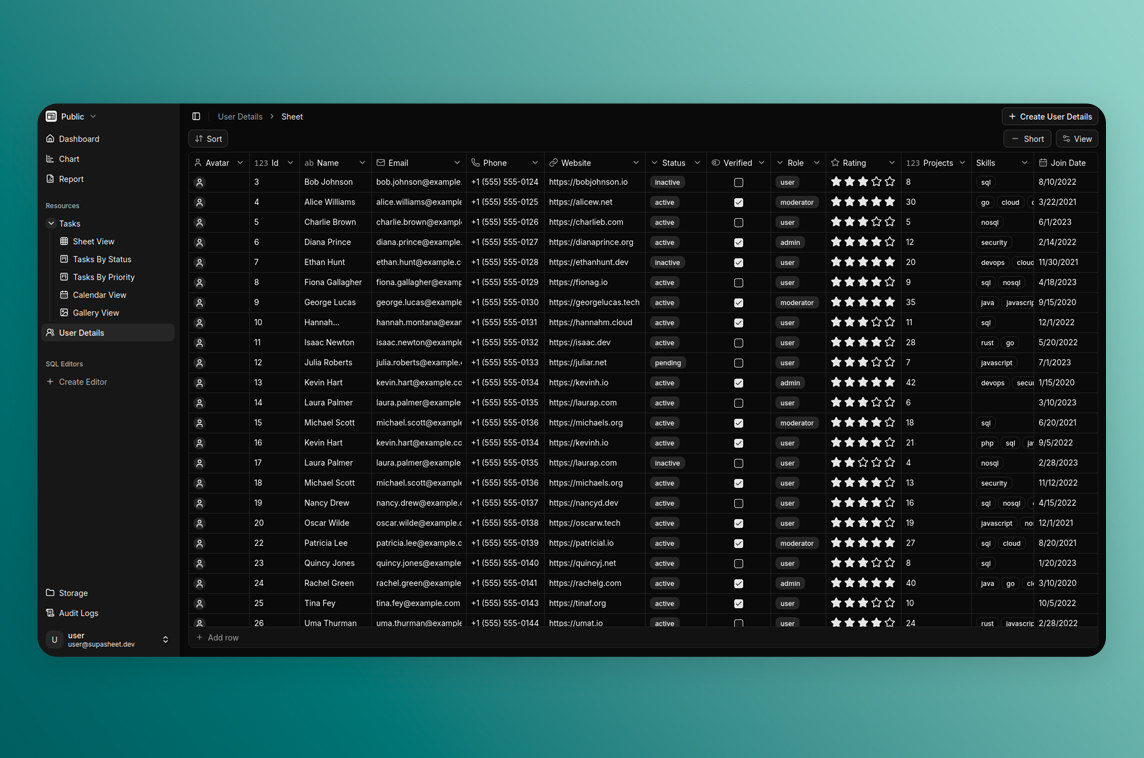Open Audit Logs icon
This screenshot has width=1144, height=758.
click(51, 613)
